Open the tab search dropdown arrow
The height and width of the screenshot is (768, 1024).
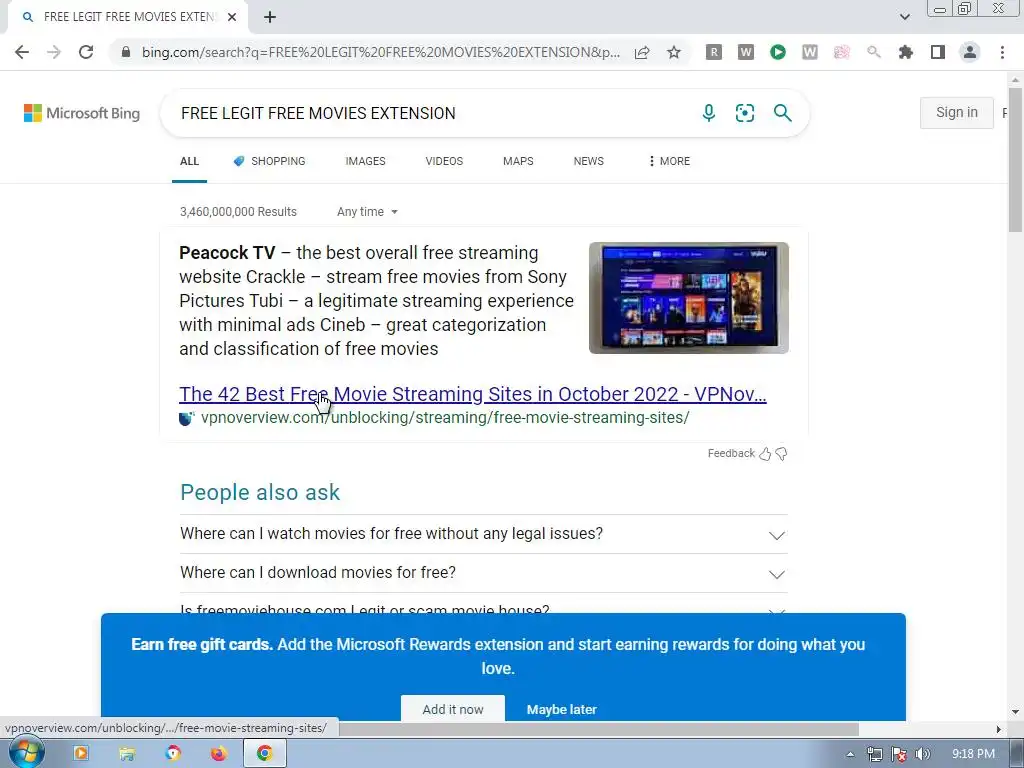904,17
